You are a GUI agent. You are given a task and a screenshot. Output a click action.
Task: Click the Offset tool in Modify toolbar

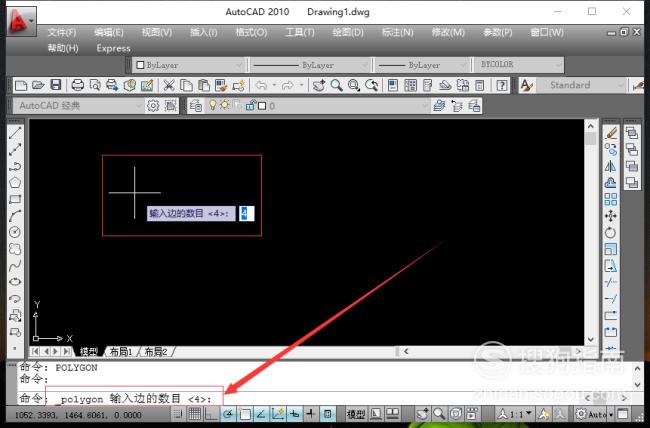611,182
